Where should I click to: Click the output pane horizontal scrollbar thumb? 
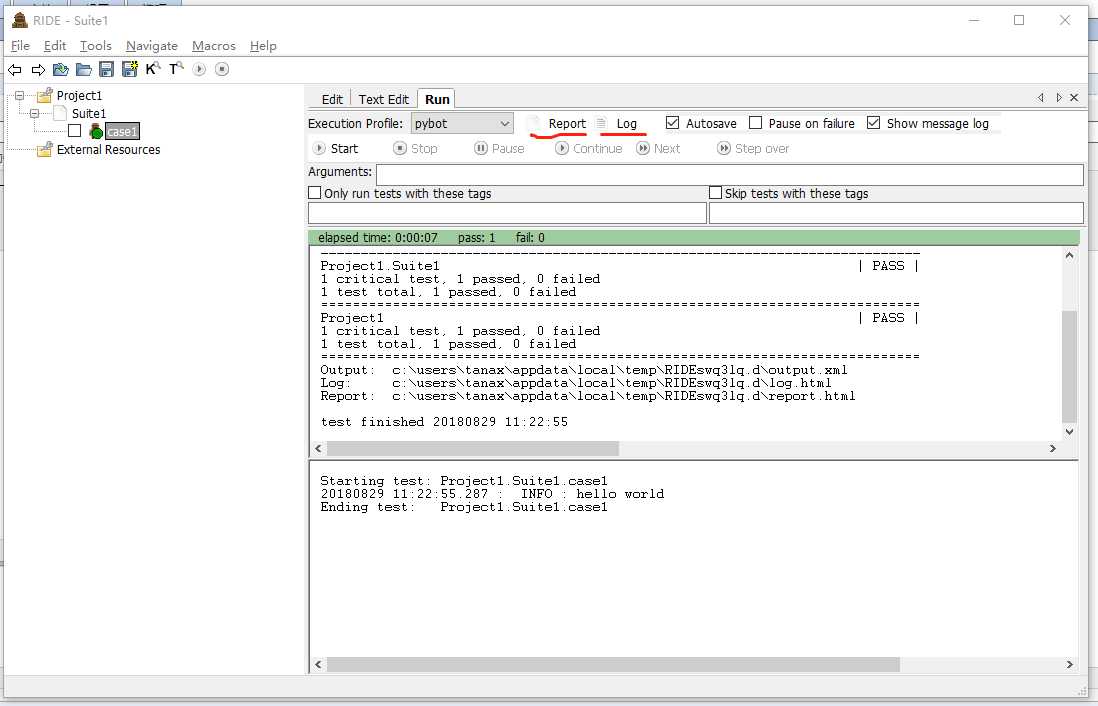(x=473, y=448)
